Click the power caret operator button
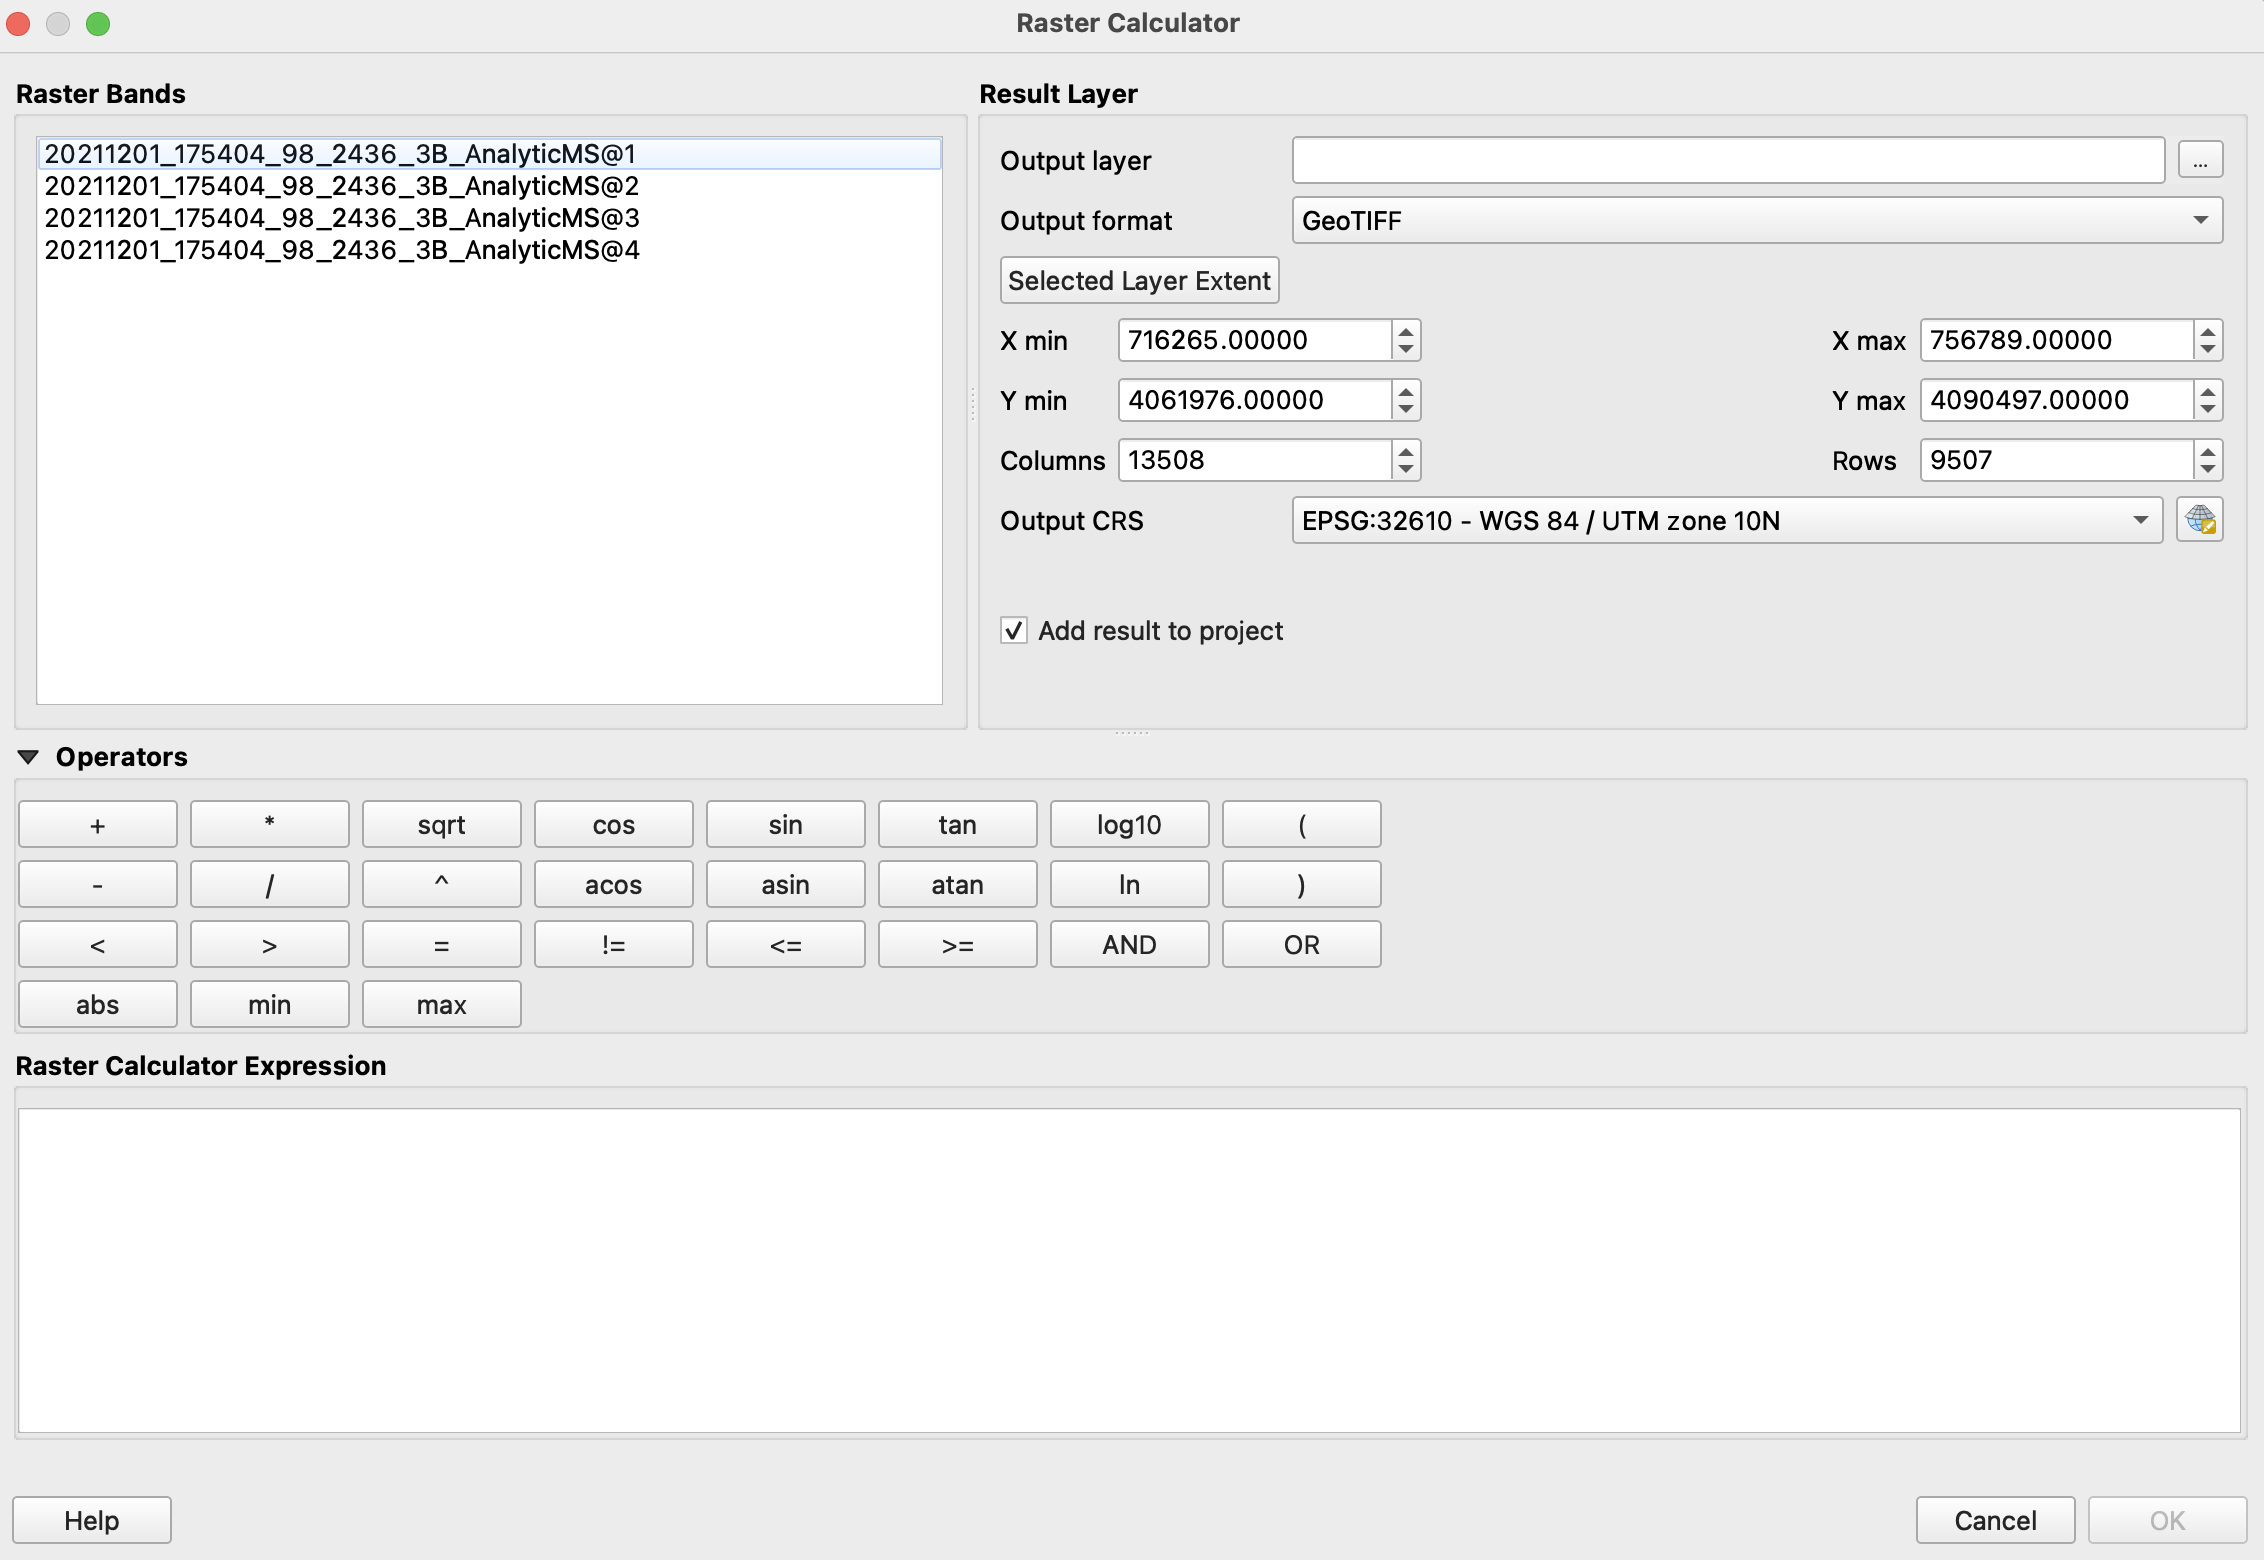Image resolution: width=2264 pixels, height=1560 pixels. point(442,884)
